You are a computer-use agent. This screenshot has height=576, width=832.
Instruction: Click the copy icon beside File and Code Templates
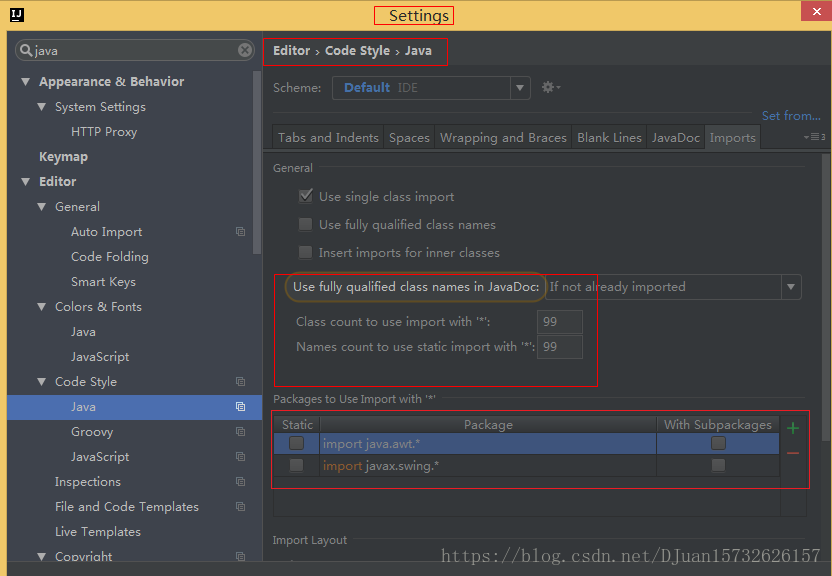(240, 507)
